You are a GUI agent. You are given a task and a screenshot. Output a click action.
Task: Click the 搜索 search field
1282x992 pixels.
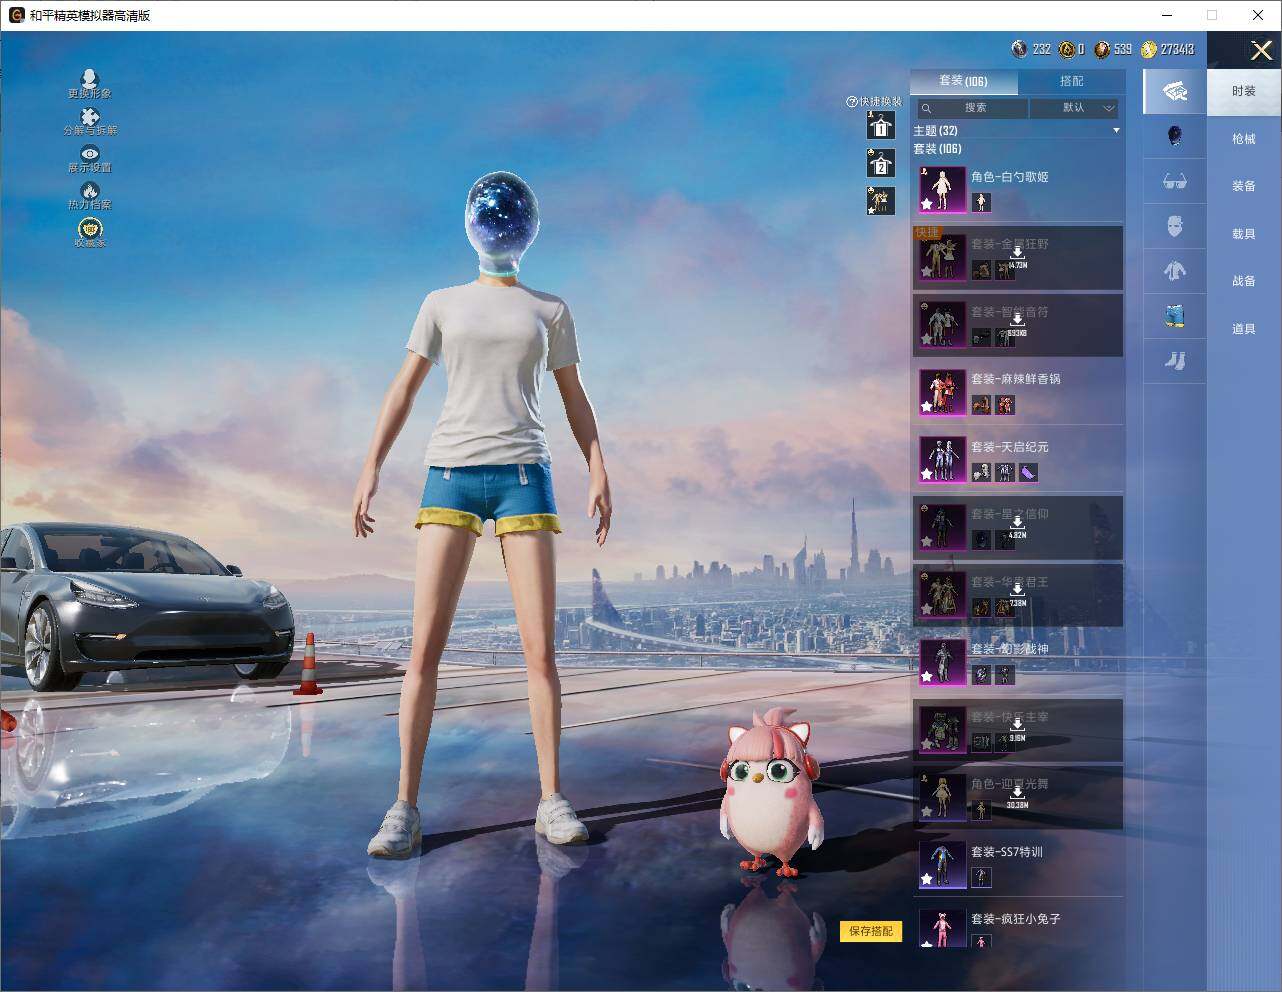click(971, 108)
